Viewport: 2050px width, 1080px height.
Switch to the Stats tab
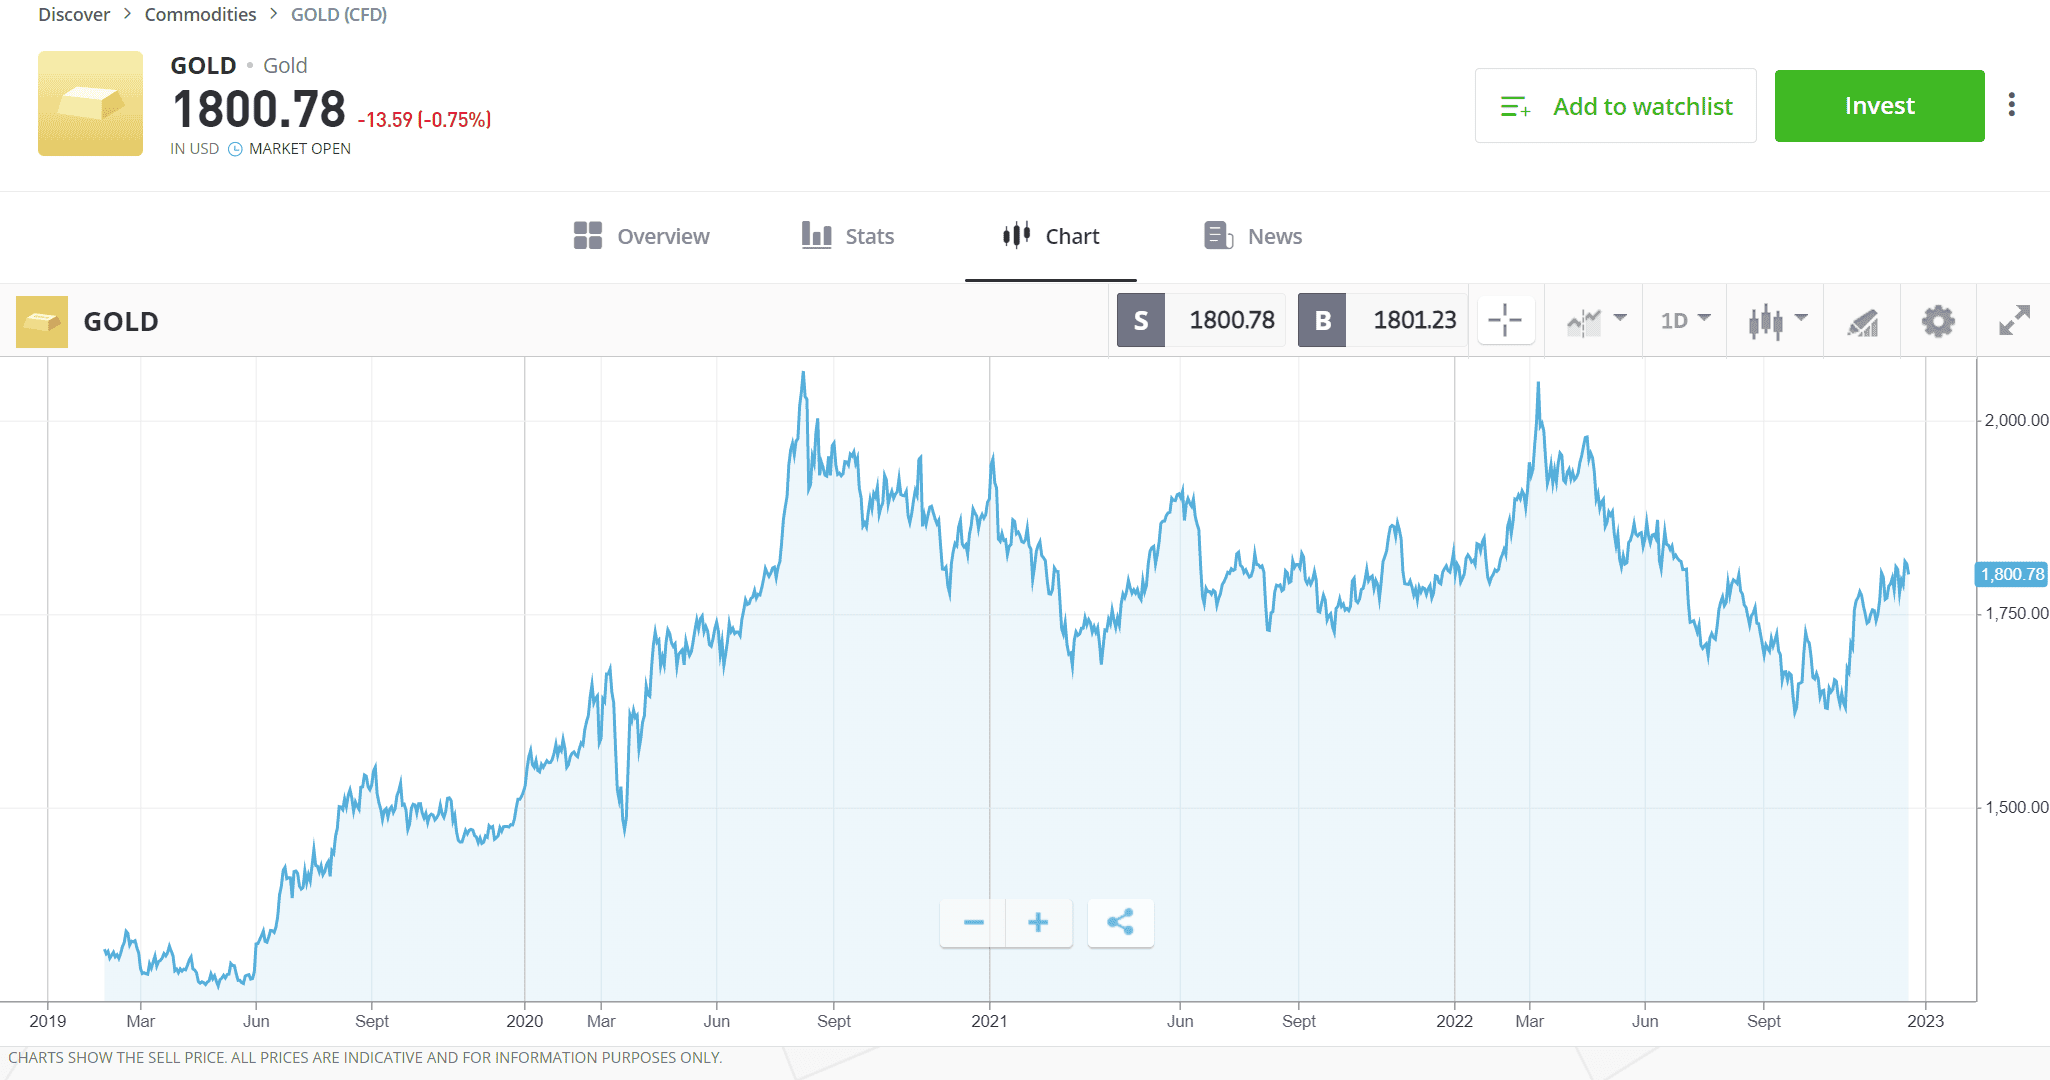point(848,236)
